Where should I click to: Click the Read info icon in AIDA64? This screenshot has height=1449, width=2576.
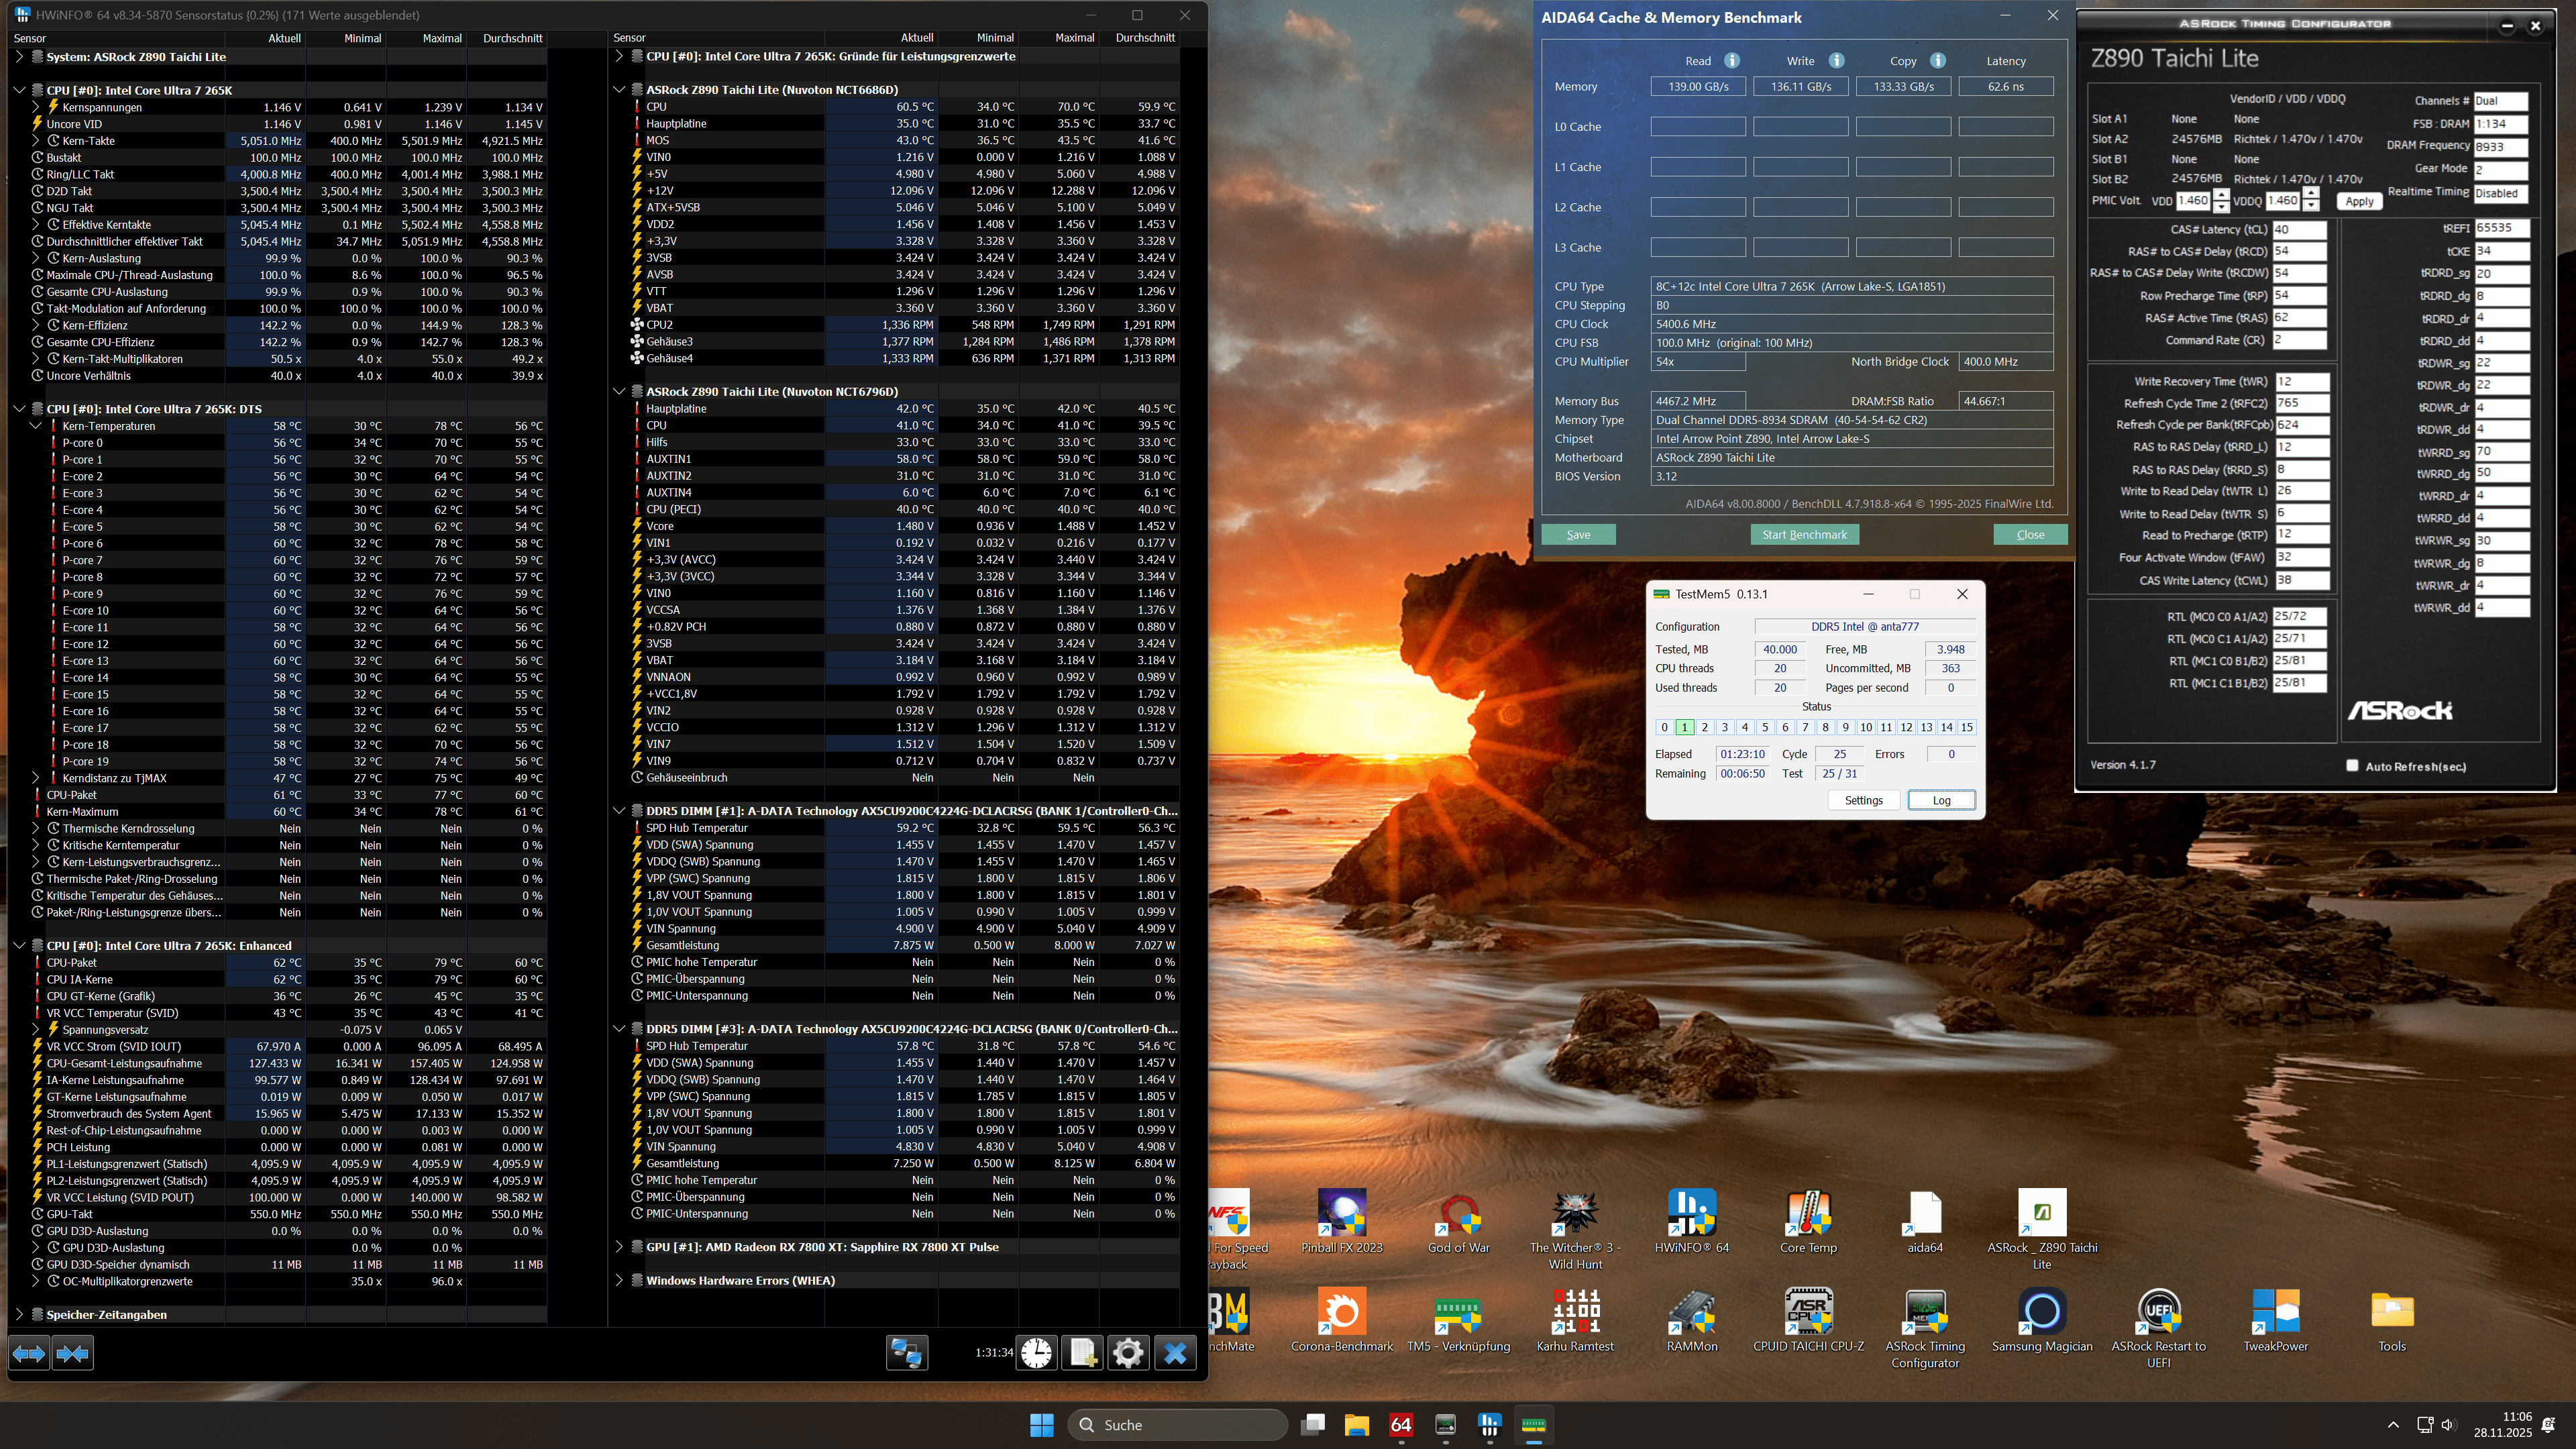coord(1732,61)
